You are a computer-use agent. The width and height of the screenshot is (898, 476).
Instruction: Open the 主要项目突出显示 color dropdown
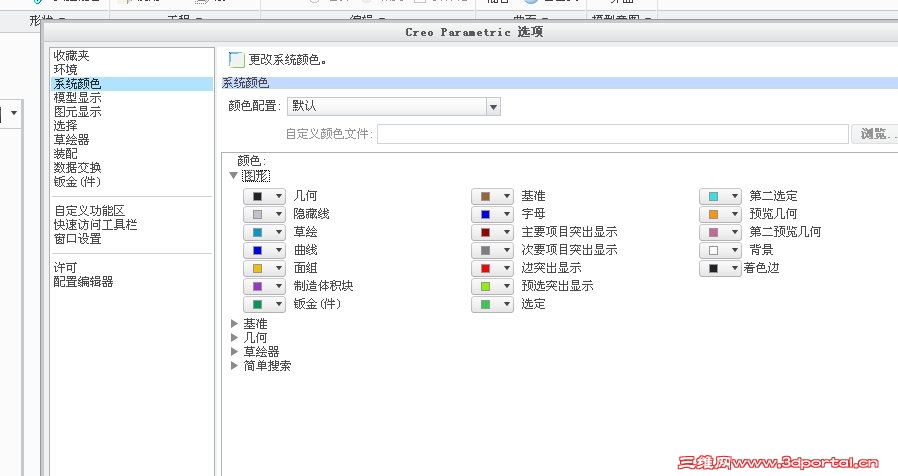coord(492,233)
